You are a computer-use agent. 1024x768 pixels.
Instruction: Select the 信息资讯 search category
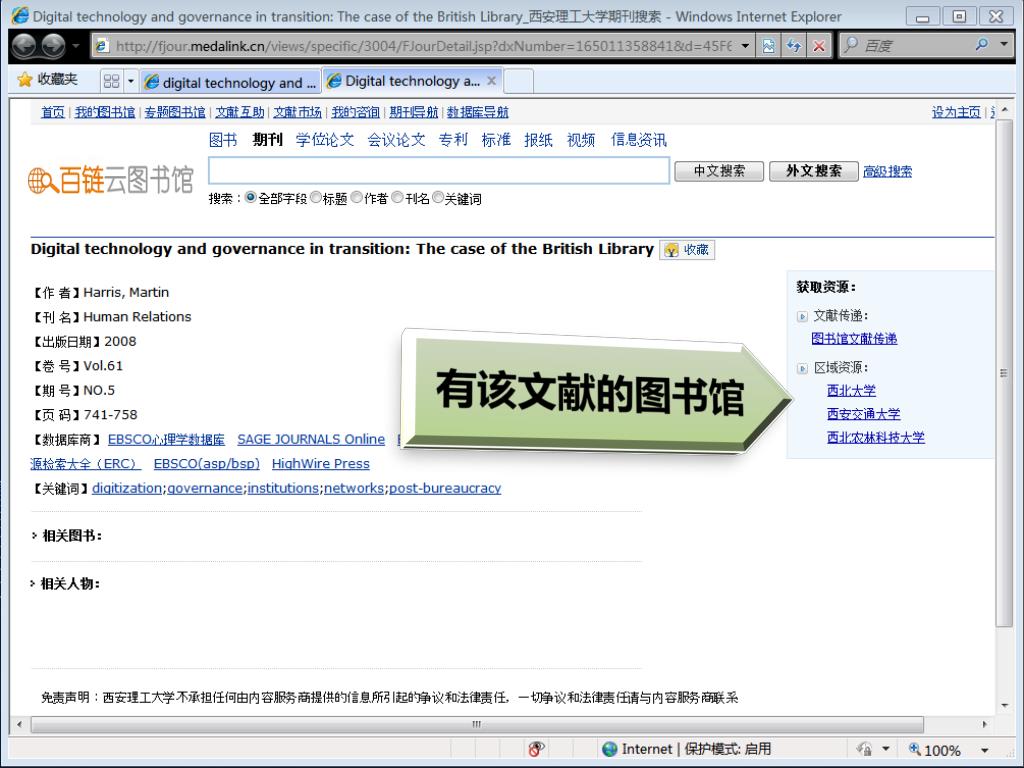point(639,140)
